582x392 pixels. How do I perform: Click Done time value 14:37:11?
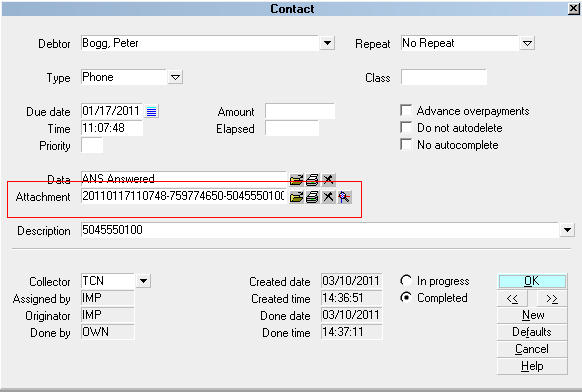click(351, 332)
